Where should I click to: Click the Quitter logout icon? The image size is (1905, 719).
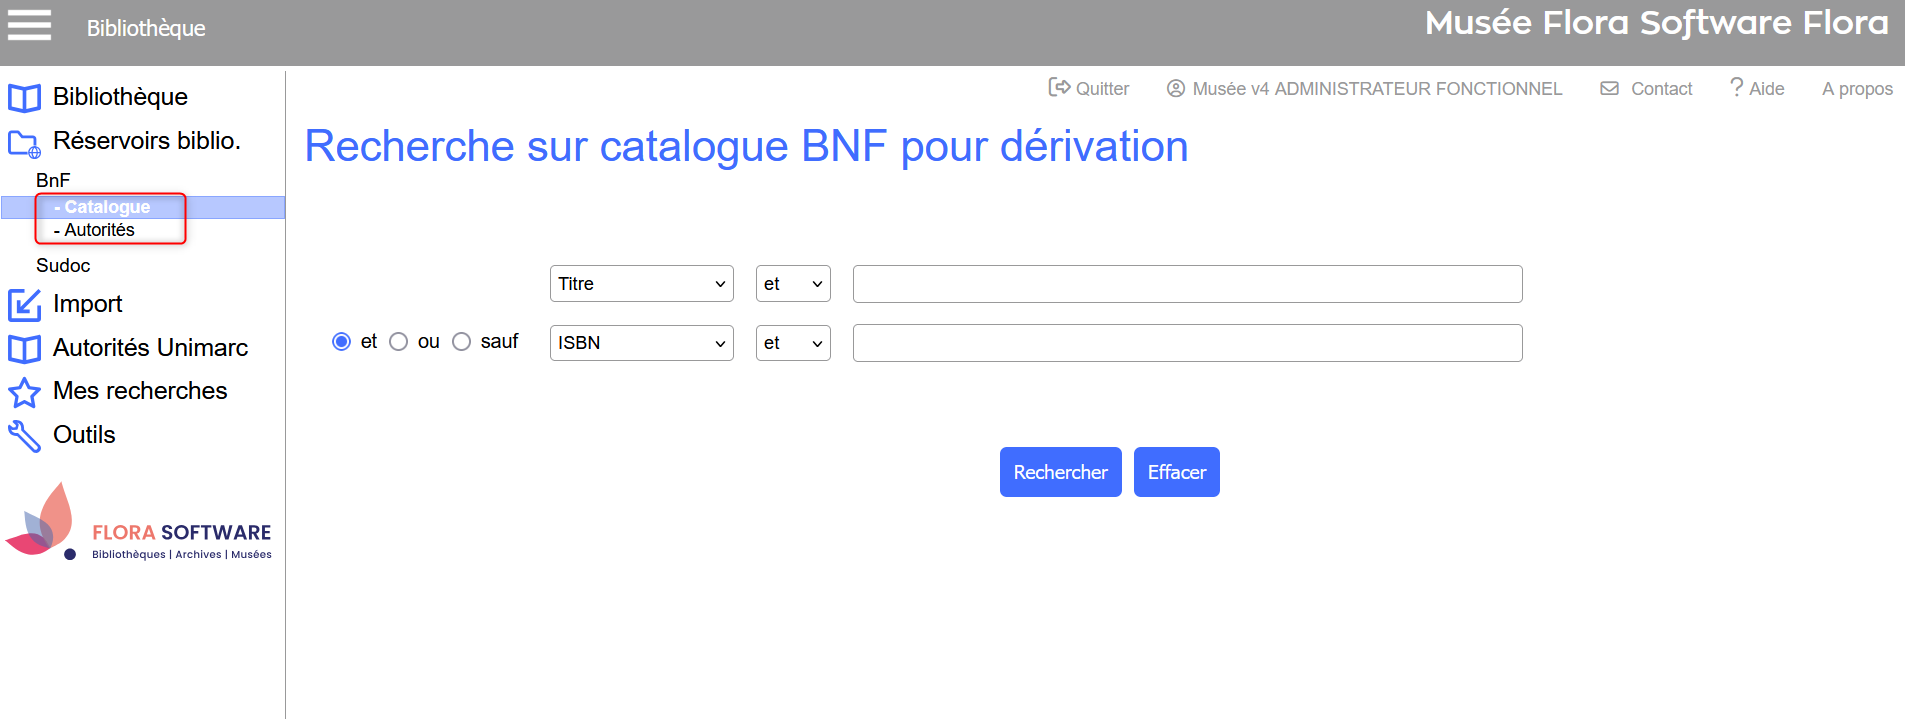(x=1058, y=88)
